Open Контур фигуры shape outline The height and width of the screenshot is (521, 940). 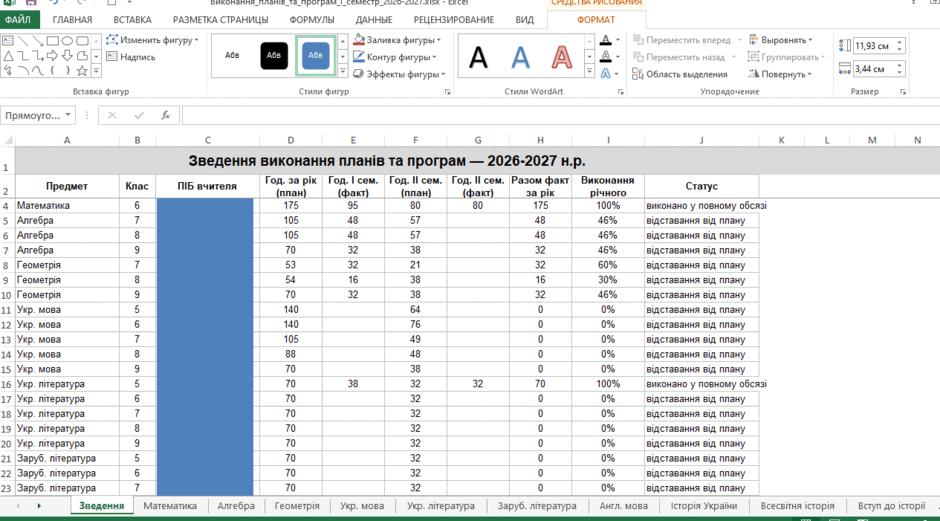[394, 57]
